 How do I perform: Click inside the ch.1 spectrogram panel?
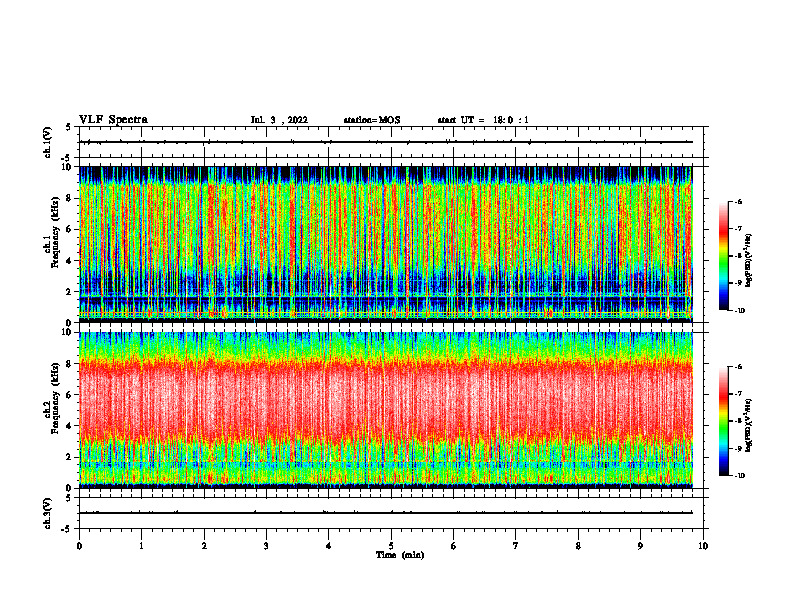pyautogui.click(x=386, y=244)
